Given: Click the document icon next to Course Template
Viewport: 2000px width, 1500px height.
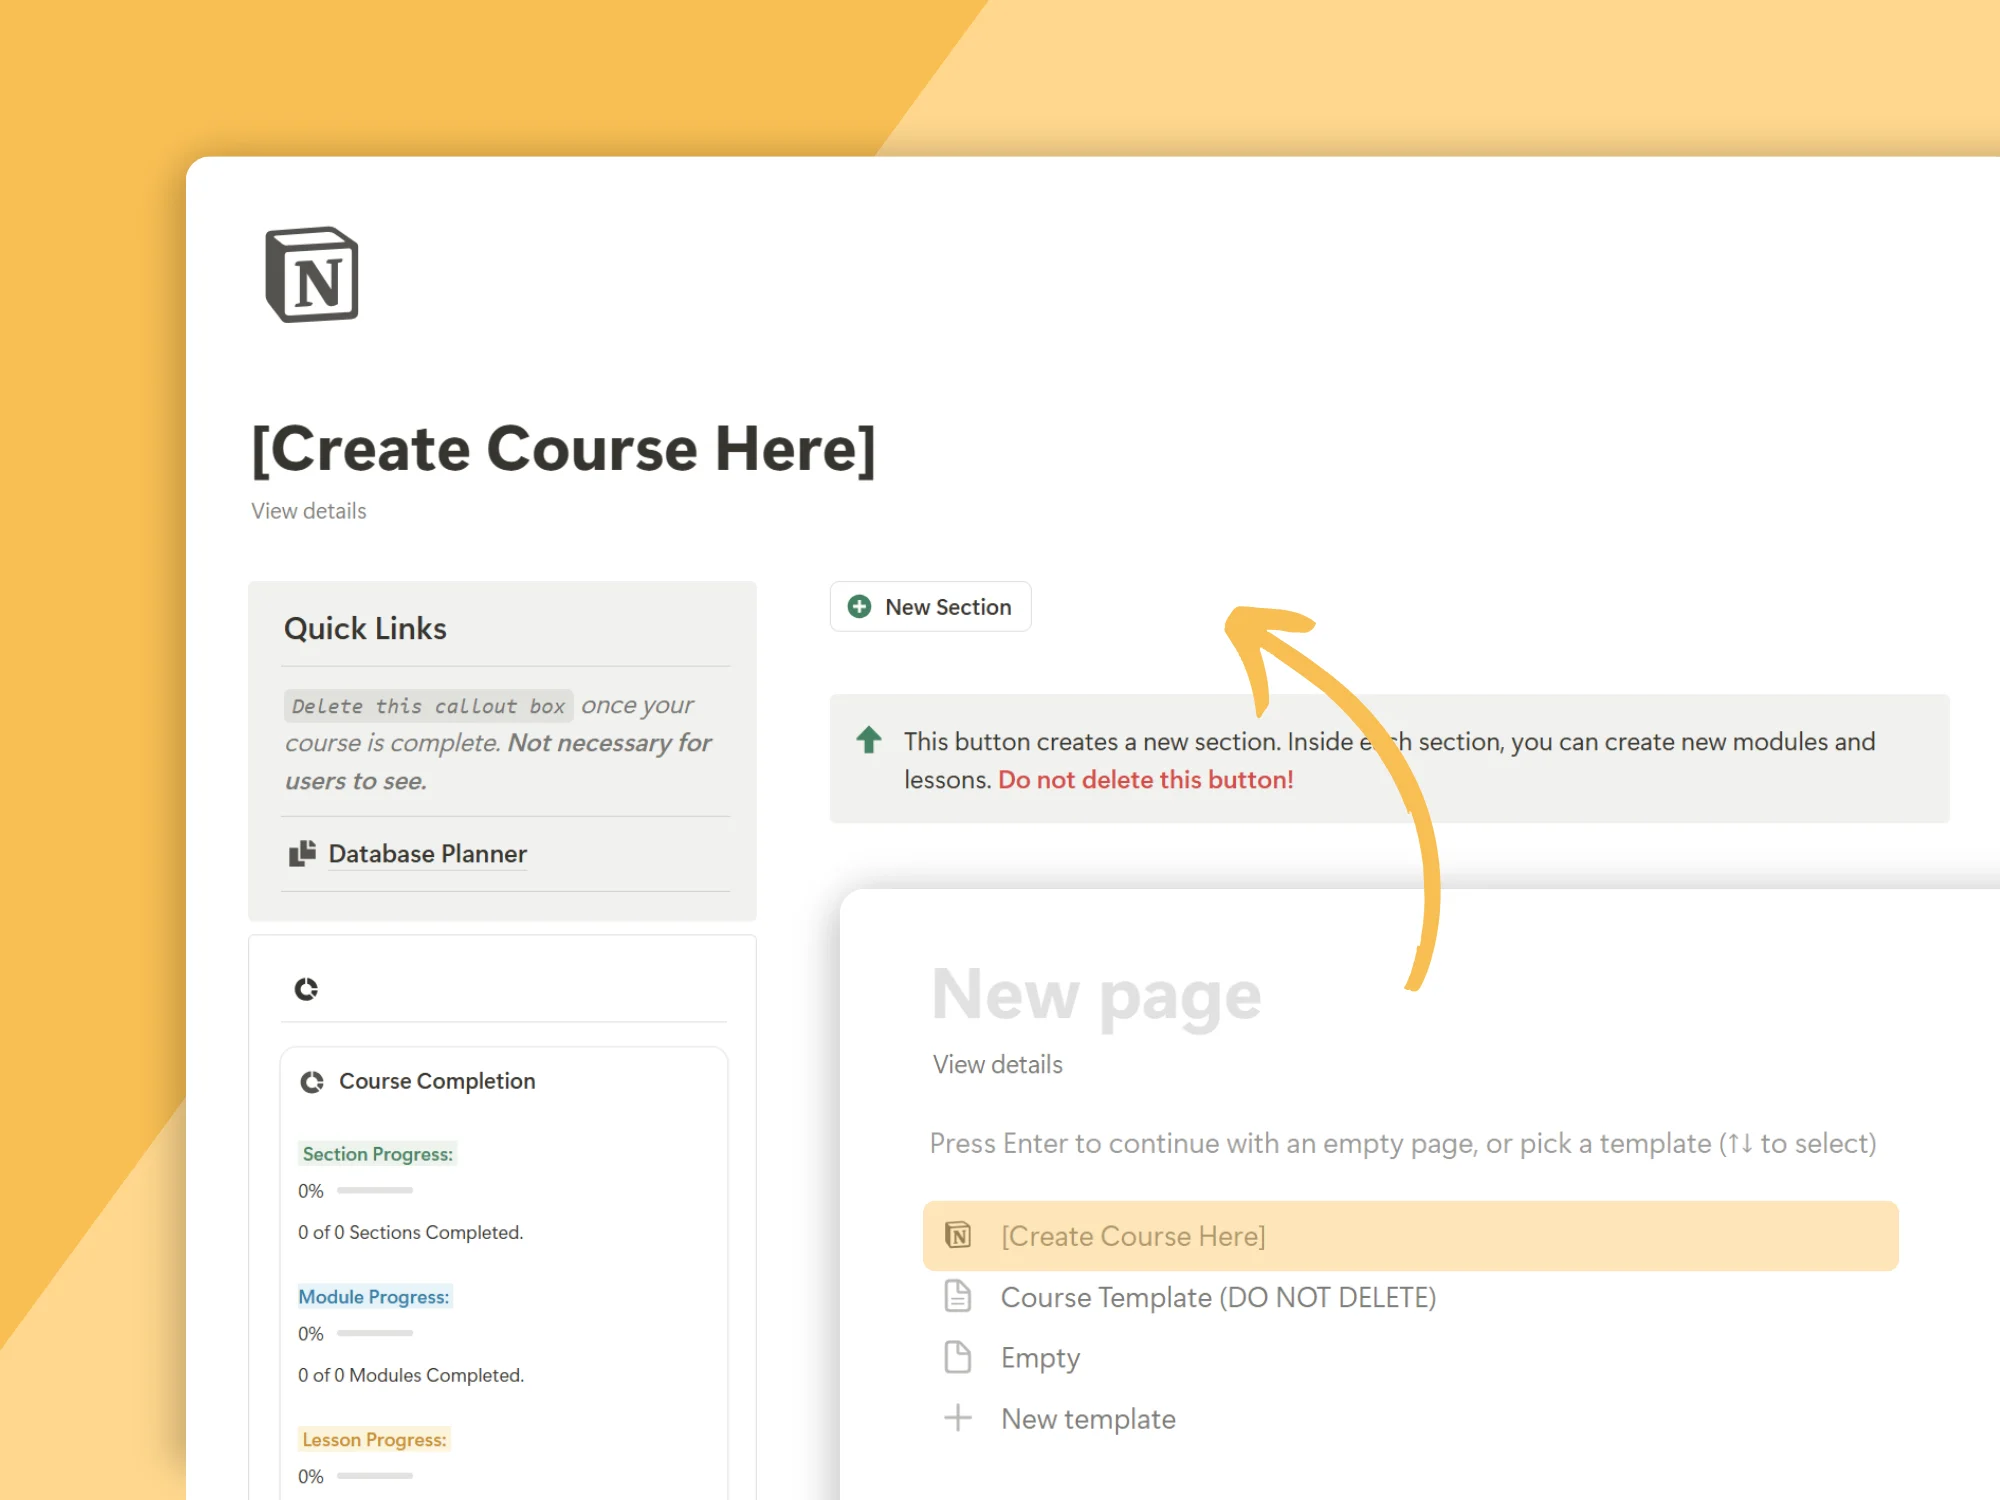Looking at the screenshot, I should [958, 1296].
